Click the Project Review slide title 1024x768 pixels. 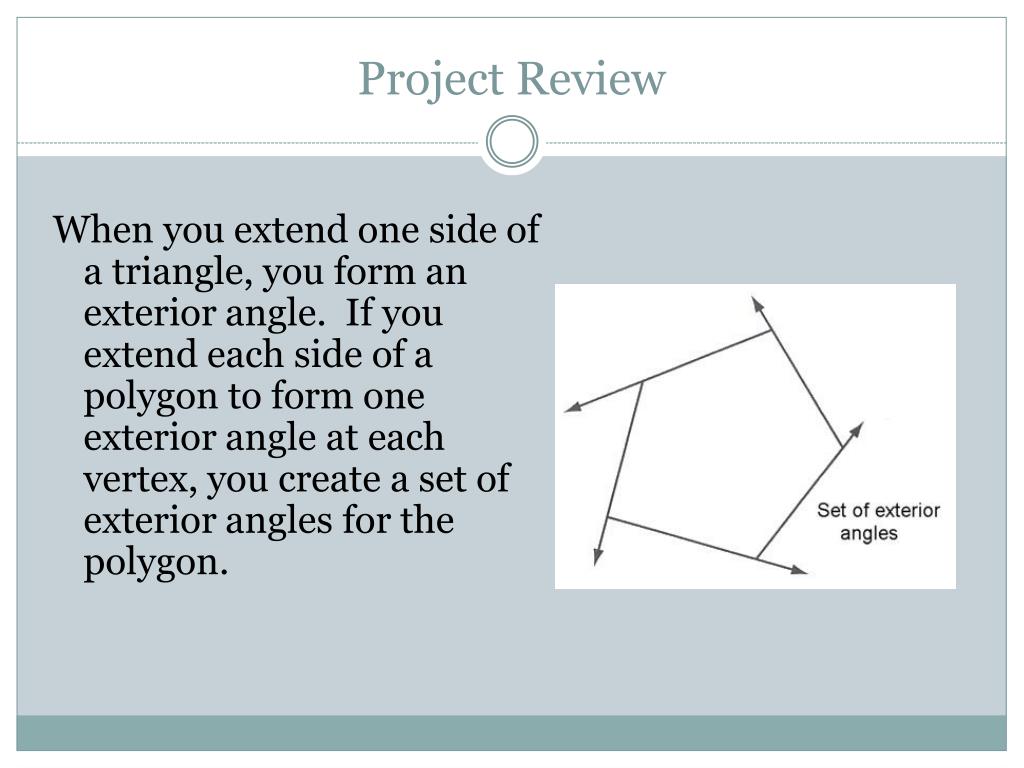point(512,79)
